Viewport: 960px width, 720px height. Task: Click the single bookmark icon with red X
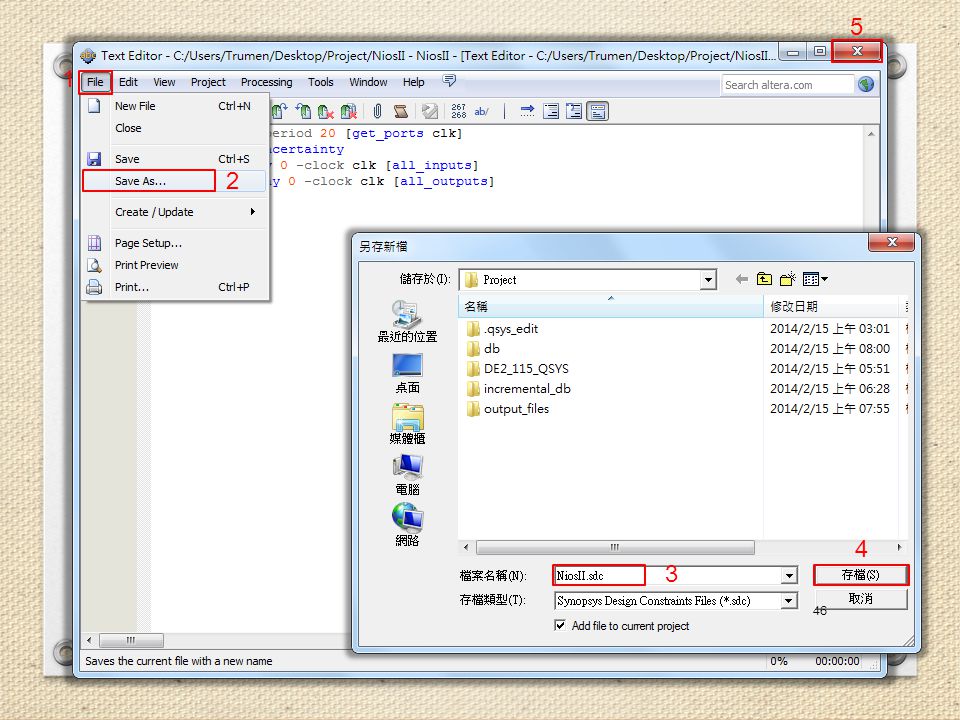[326, 111]
